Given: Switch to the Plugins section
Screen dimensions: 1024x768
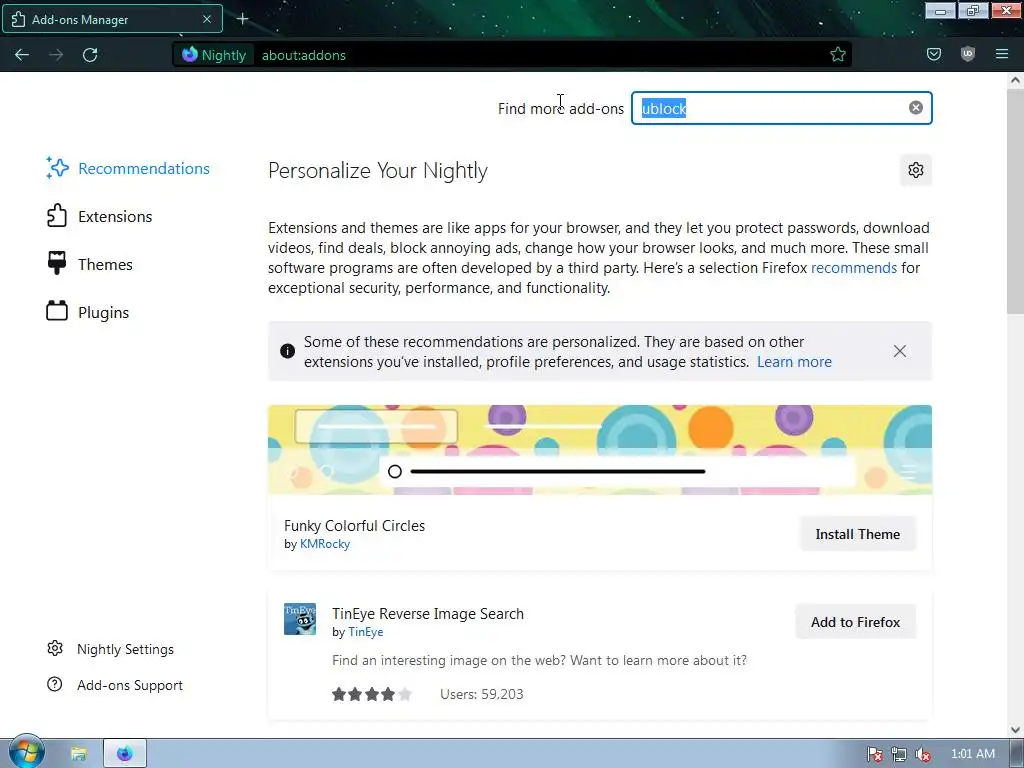Looking at the screenshot, I should click(88, 312).
